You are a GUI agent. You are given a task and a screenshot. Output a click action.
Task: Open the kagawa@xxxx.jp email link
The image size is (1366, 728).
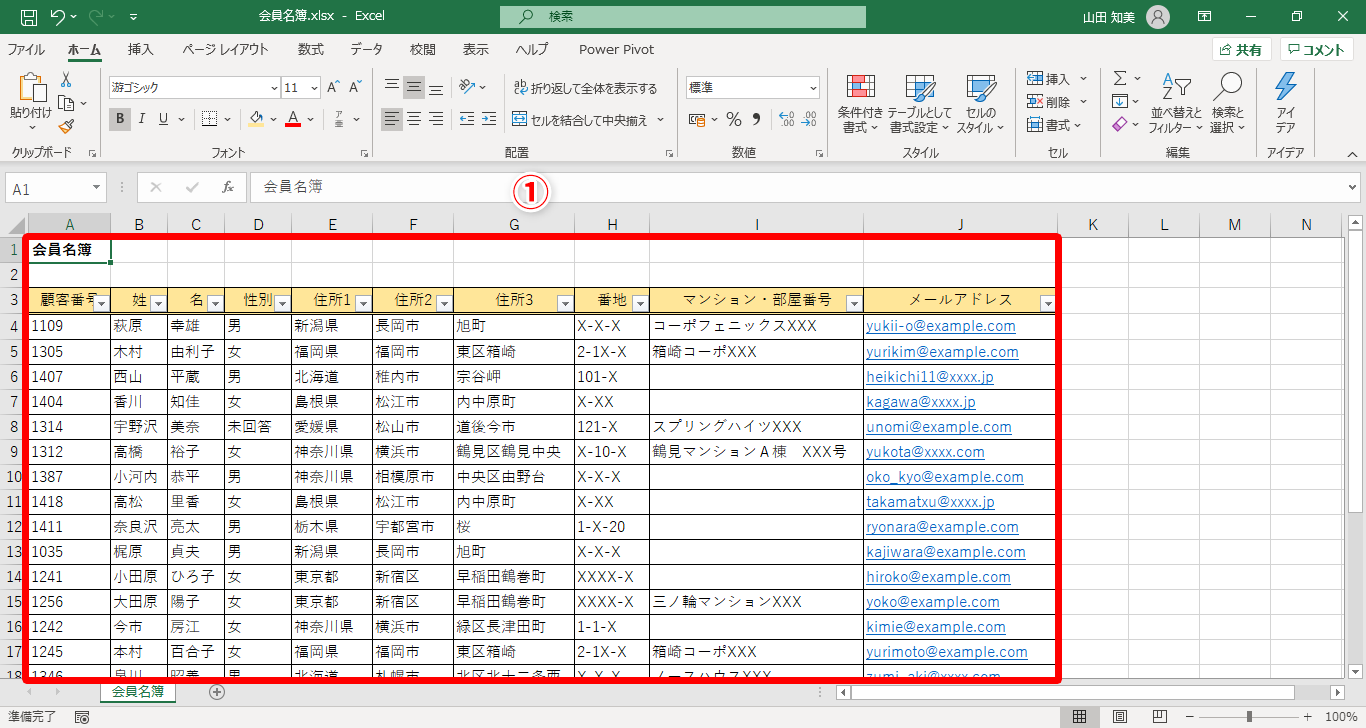click(921, 402)
